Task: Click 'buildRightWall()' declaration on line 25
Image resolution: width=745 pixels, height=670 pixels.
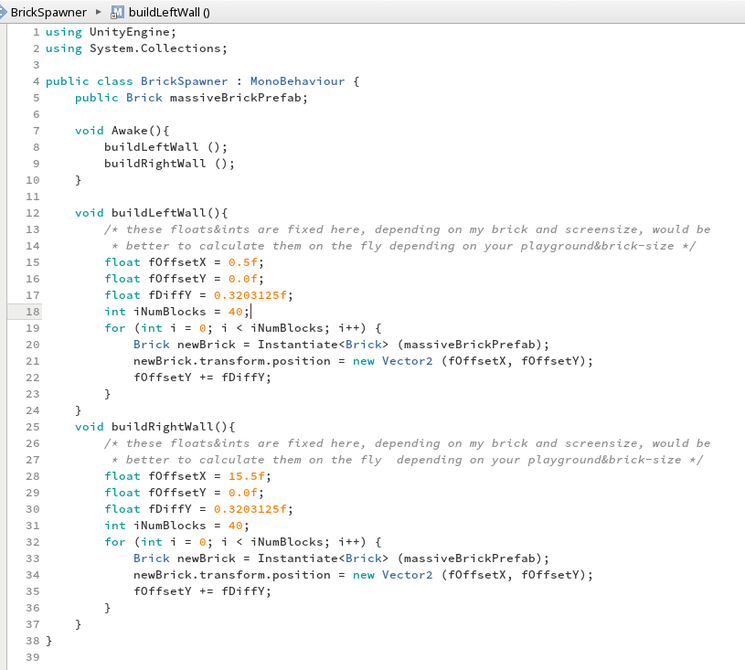Action: click(170, 427)
